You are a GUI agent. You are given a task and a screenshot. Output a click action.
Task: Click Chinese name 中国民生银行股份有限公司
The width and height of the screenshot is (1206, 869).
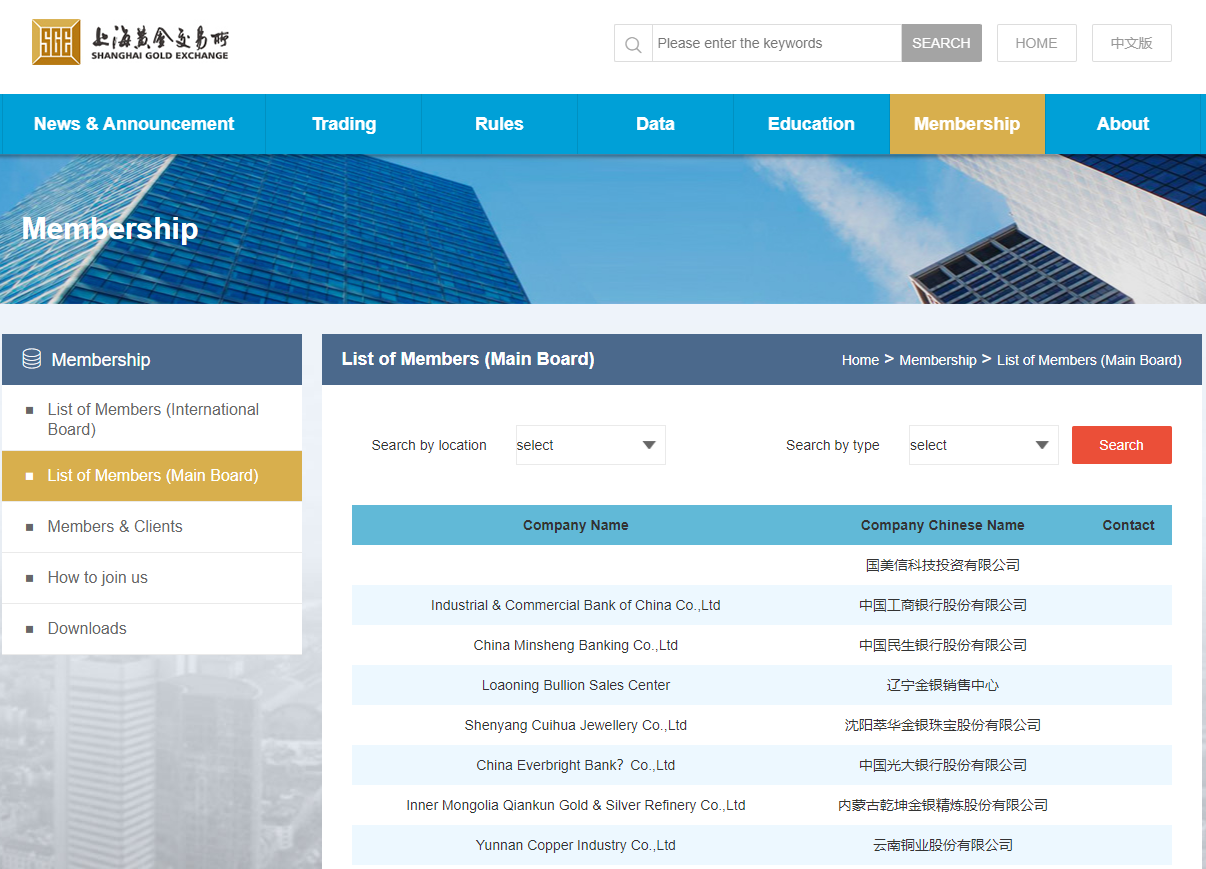click(943, 645)
